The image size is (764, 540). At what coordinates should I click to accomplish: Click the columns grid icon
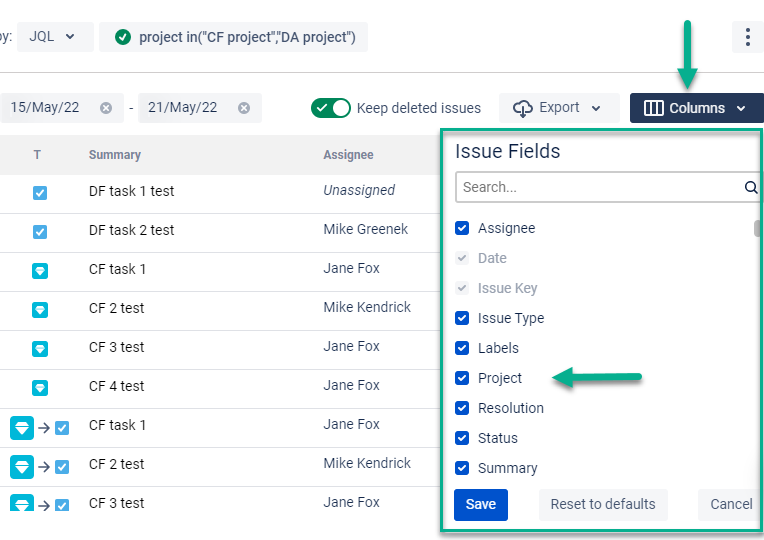pos(654,108)
